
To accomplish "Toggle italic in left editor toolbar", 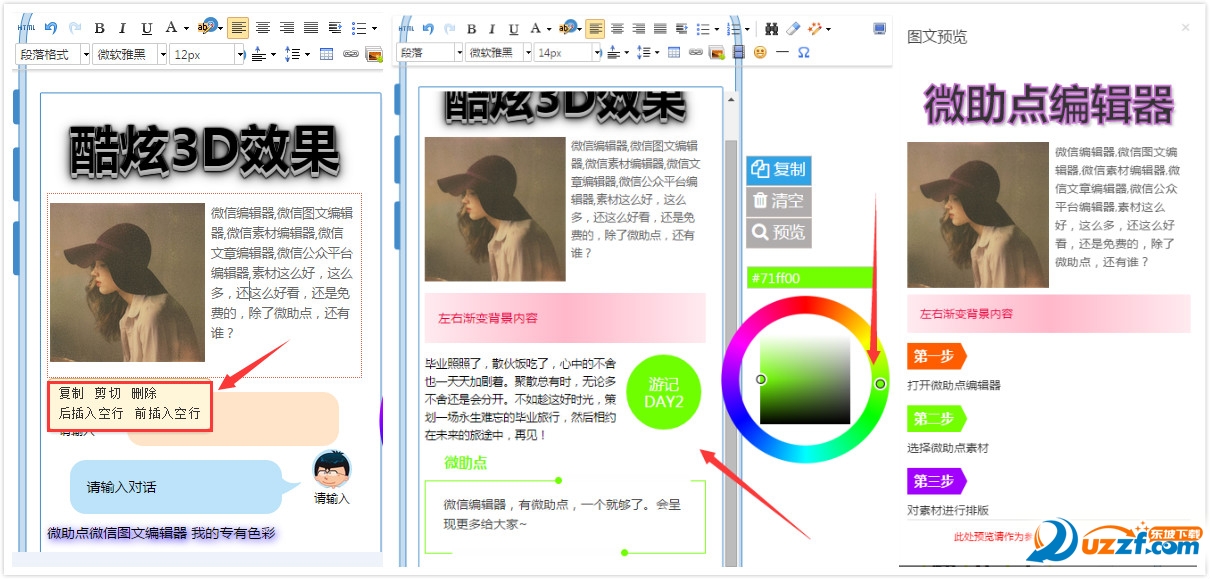I will [123, 28].
